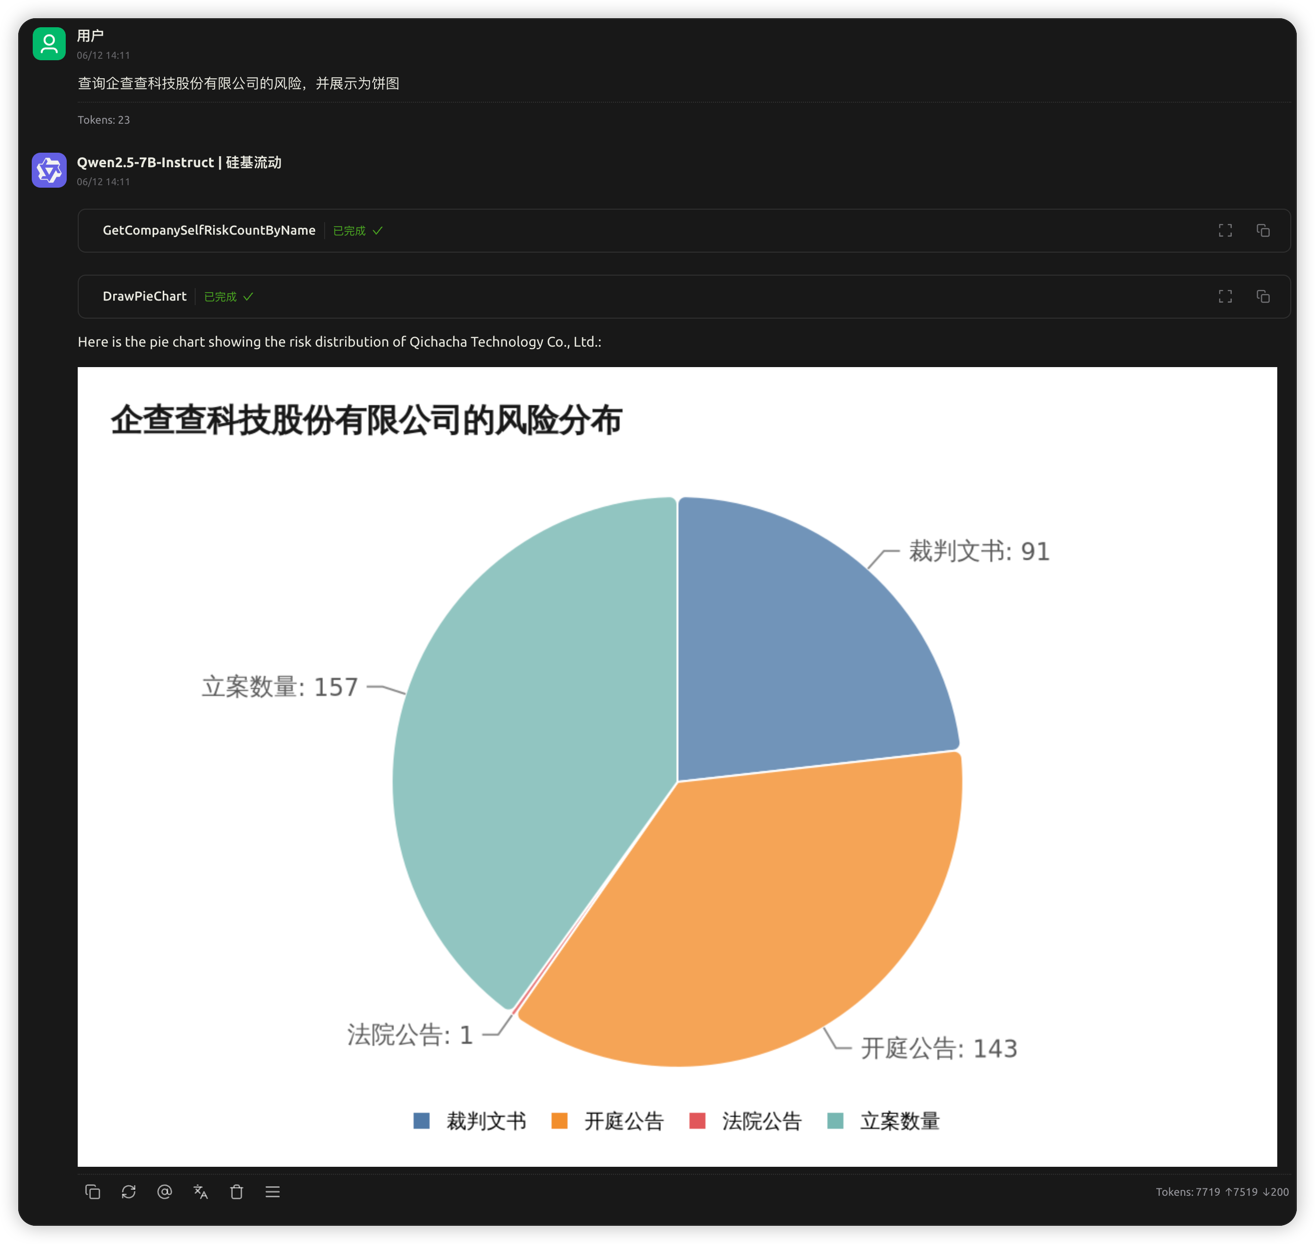Expand the GetCompanySelfRiskCountByName tool call row
Image resolution: width=1315 pixels, height=1244 pixels.
[x=684, y=230]
